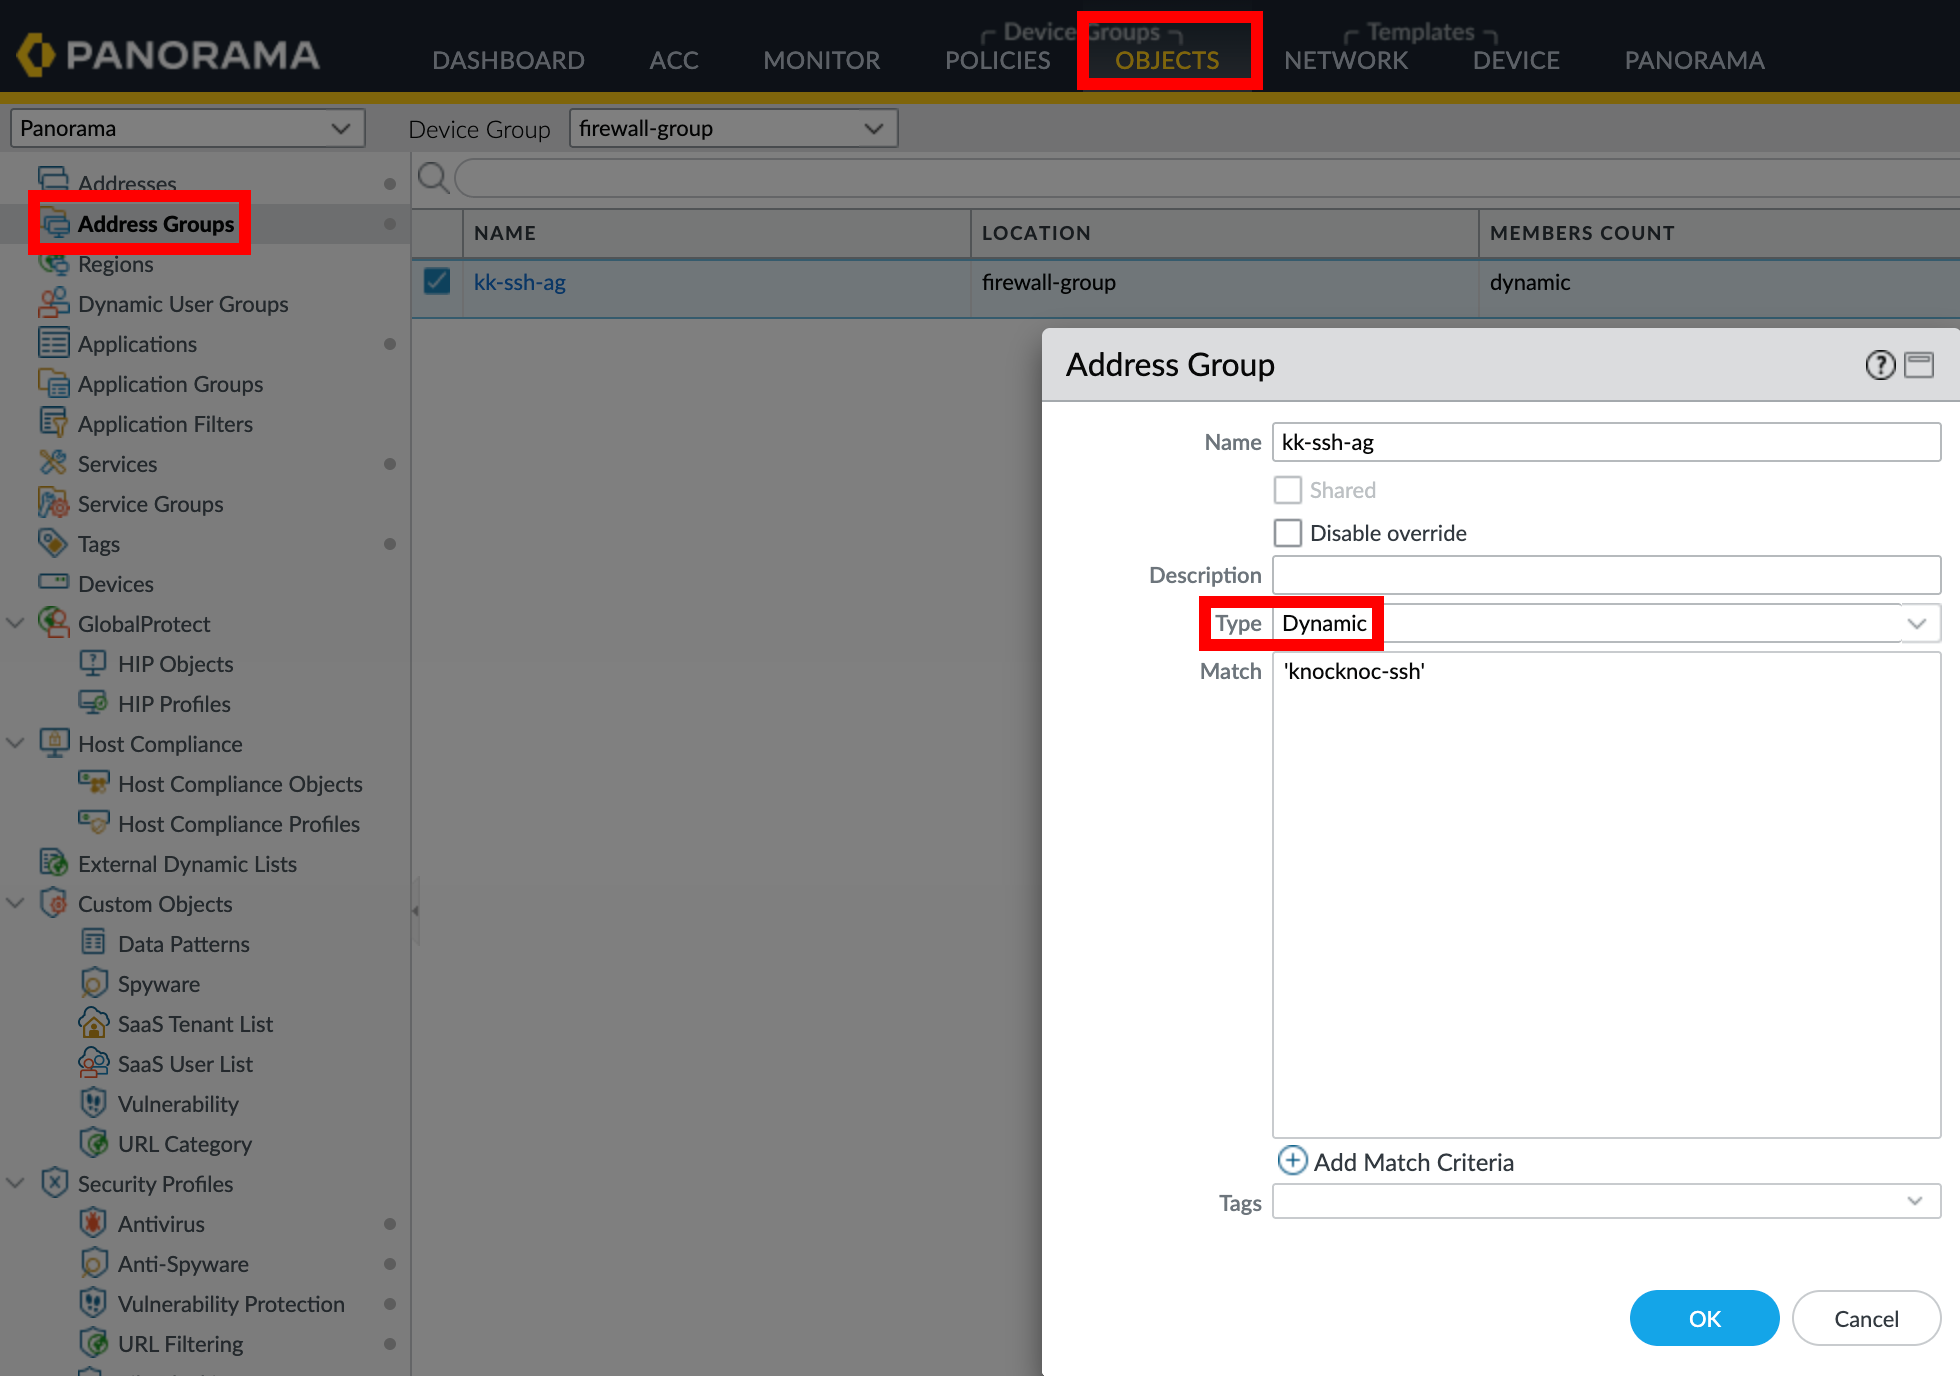Open the kk-ssh-ag address group link
This screenshot has width=1960, height=1376.
[519, 283]
